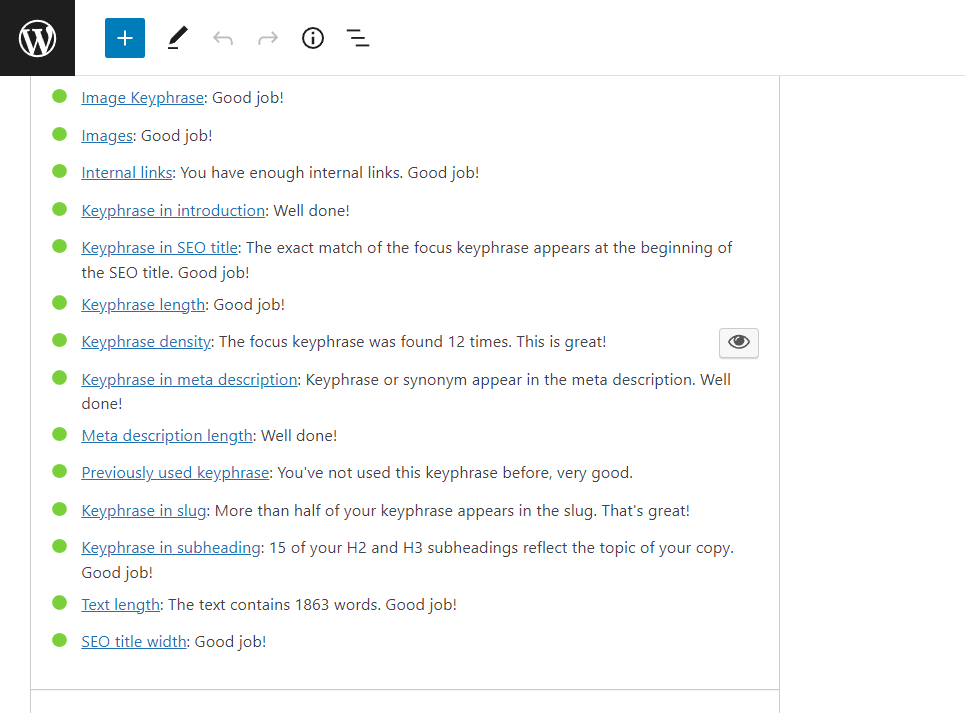The width and height of the screenshot is (965, 713).
Task: Open the Previously used keyphrase link
Action: click(x=174, y=472)
